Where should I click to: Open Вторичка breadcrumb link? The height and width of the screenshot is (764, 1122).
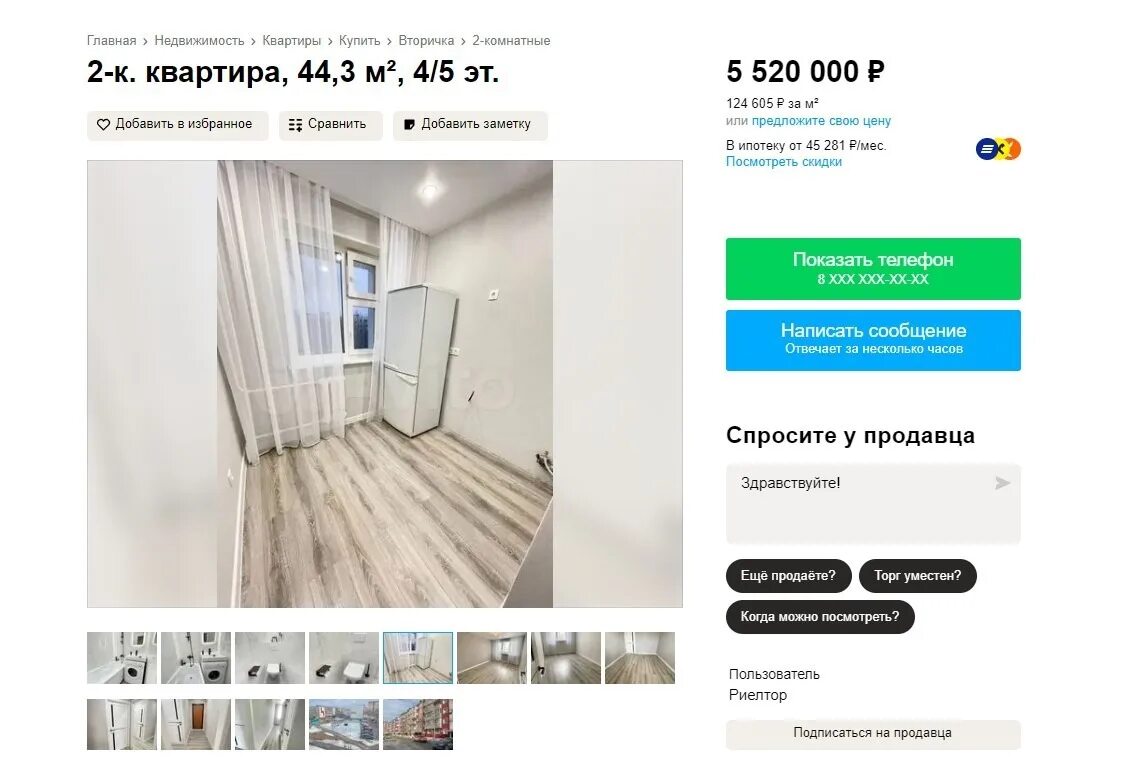(x=426, y=41)
